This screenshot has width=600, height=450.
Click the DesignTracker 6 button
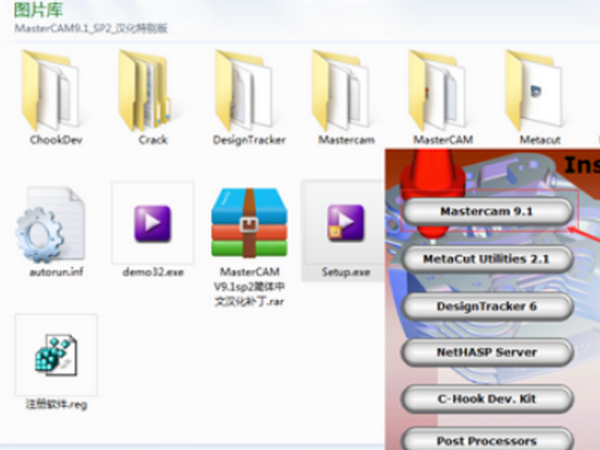(x=487, y=307)
